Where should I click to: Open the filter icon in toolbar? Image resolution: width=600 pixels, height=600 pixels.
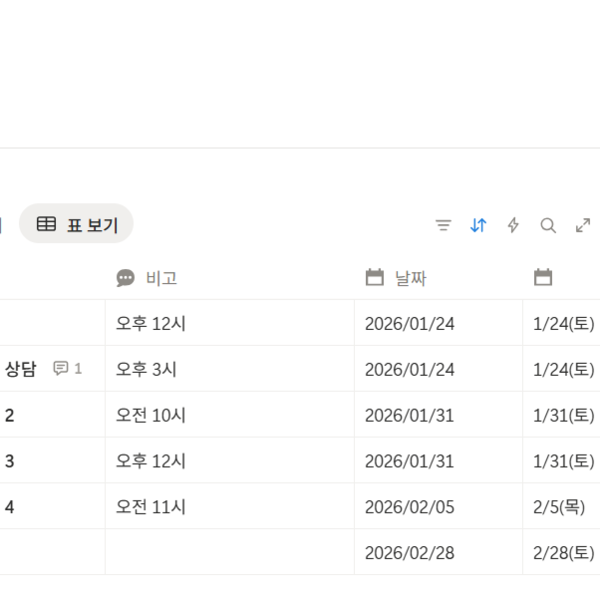[444, 226]
